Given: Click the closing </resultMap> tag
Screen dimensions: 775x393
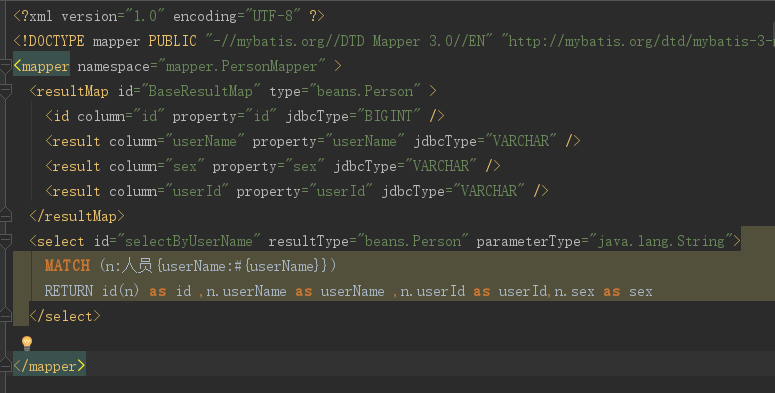Looking at the screenshot, I should 77,216.
